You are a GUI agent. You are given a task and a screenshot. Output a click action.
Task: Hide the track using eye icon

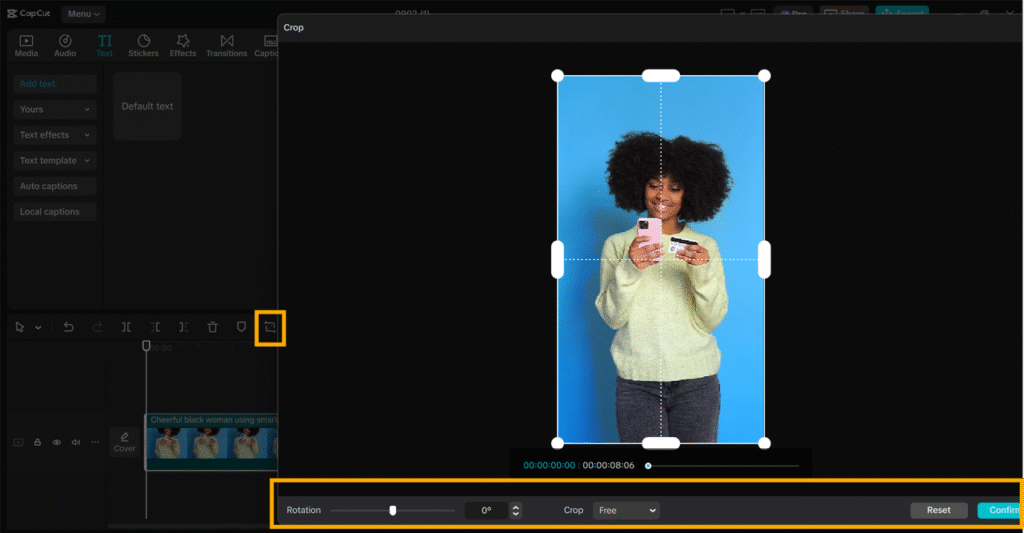pos(56,442)
